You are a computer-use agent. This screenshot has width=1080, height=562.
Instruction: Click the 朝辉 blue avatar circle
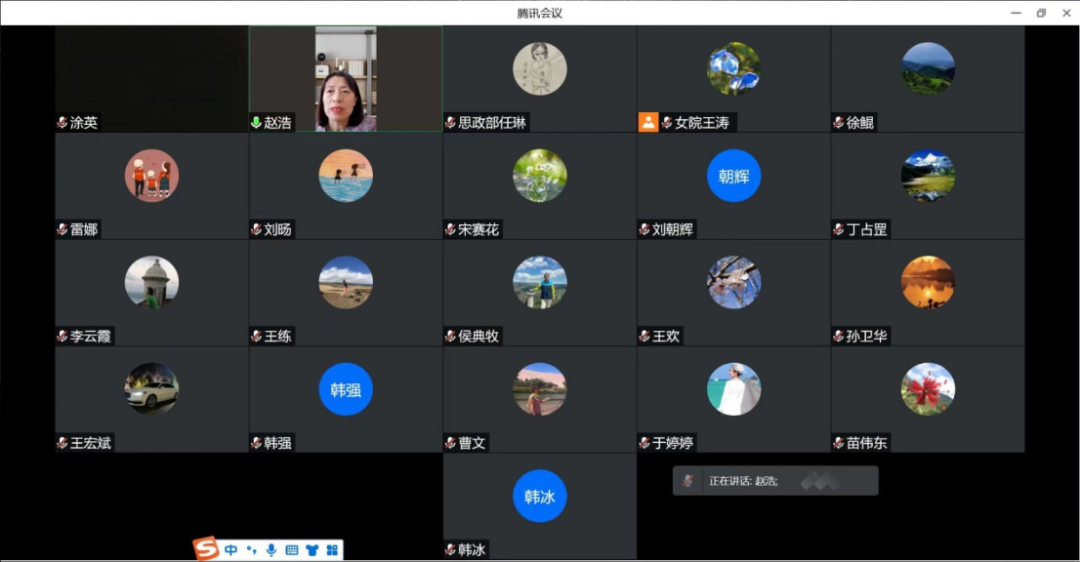pyautogui.click(x=733, y=176)
